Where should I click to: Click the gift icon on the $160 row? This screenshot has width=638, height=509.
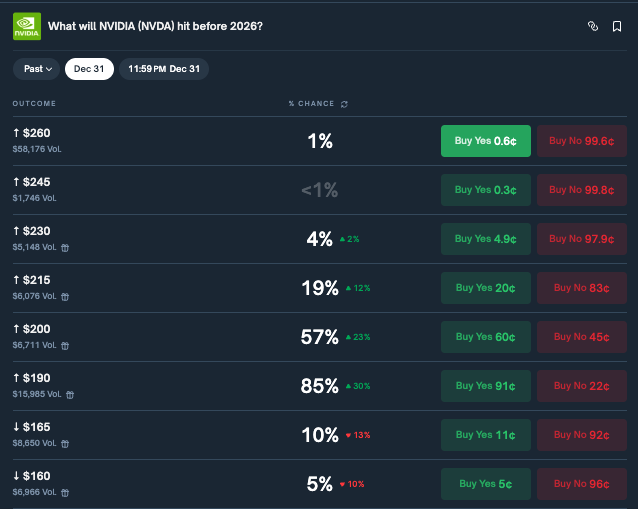point(65,492)
